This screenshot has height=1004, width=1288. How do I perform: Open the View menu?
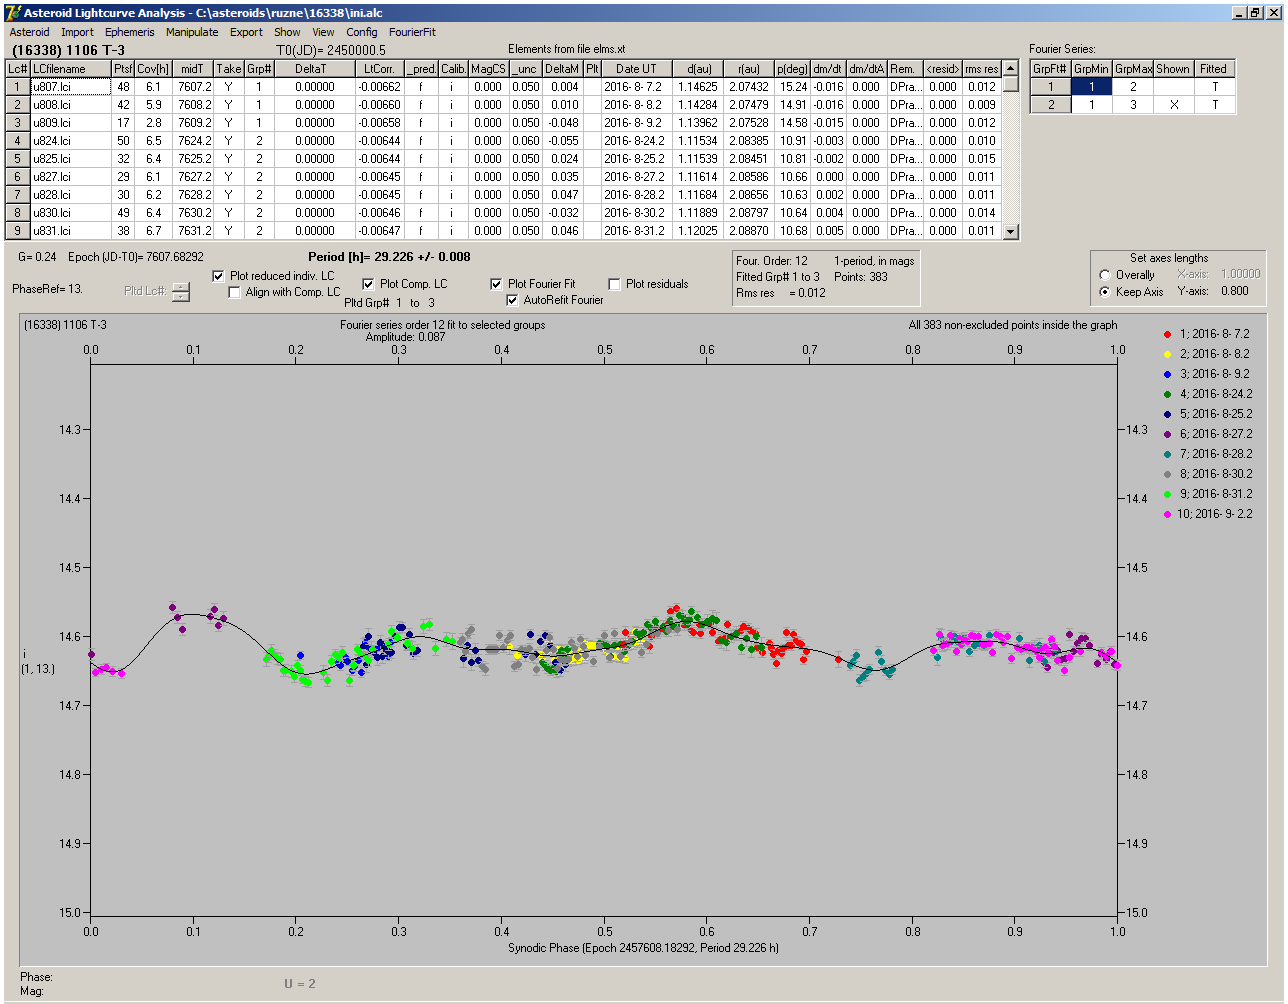click(x=323, y=32)
